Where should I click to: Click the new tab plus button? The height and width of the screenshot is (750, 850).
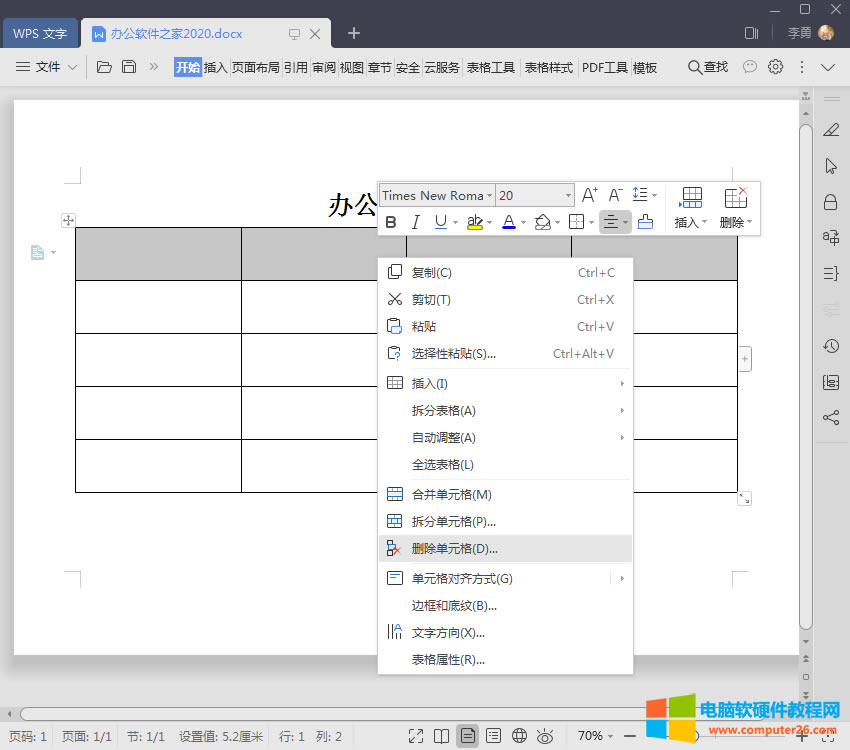[354, 33]
